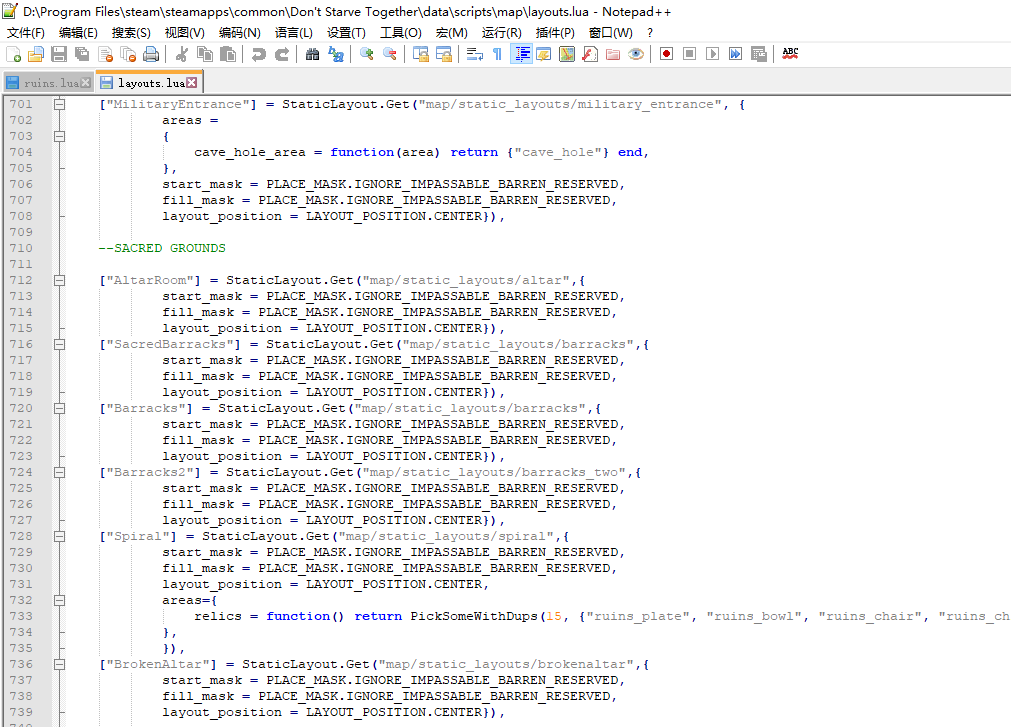The width and height of the screenshot is (1011, 727).
Task: Click the spell check ABC icon
Action: 790,54
